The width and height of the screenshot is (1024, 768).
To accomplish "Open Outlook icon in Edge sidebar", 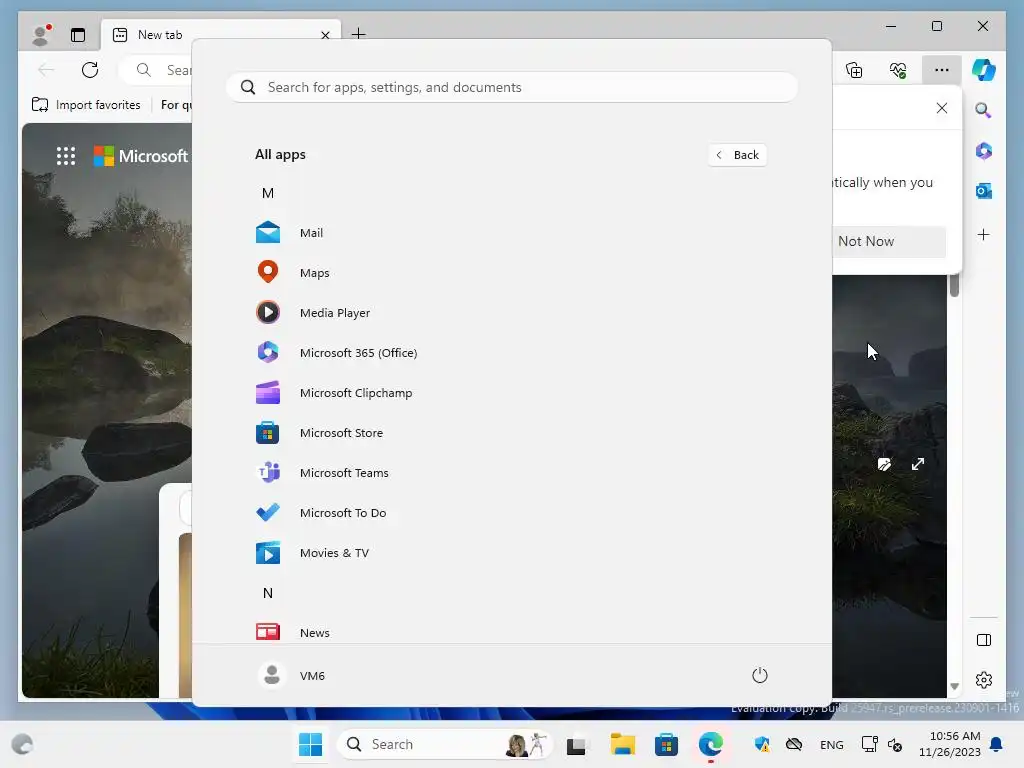I will [984, 191].
